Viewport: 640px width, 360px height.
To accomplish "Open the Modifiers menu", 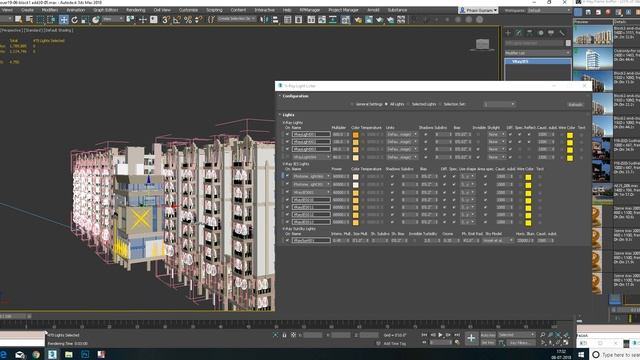I will coord(50,10).
